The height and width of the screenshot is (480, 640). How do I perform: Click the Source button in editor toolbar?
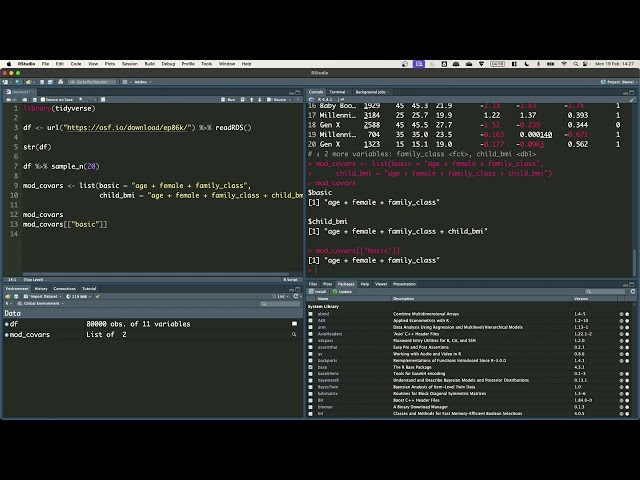pyautogui.click(x=277, y=100)
